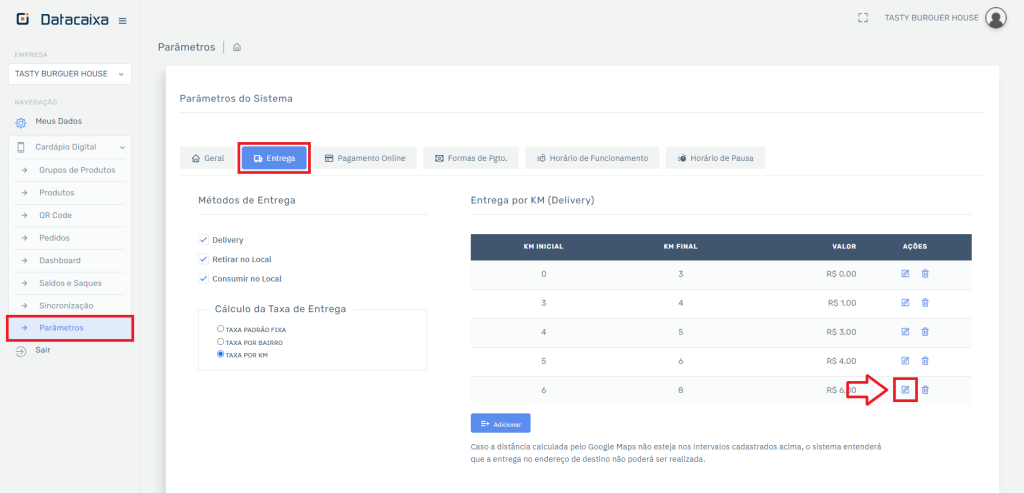
Task: Open Meus Dados in the navigation
Action: pyautogui.click(x=58, y=121)
